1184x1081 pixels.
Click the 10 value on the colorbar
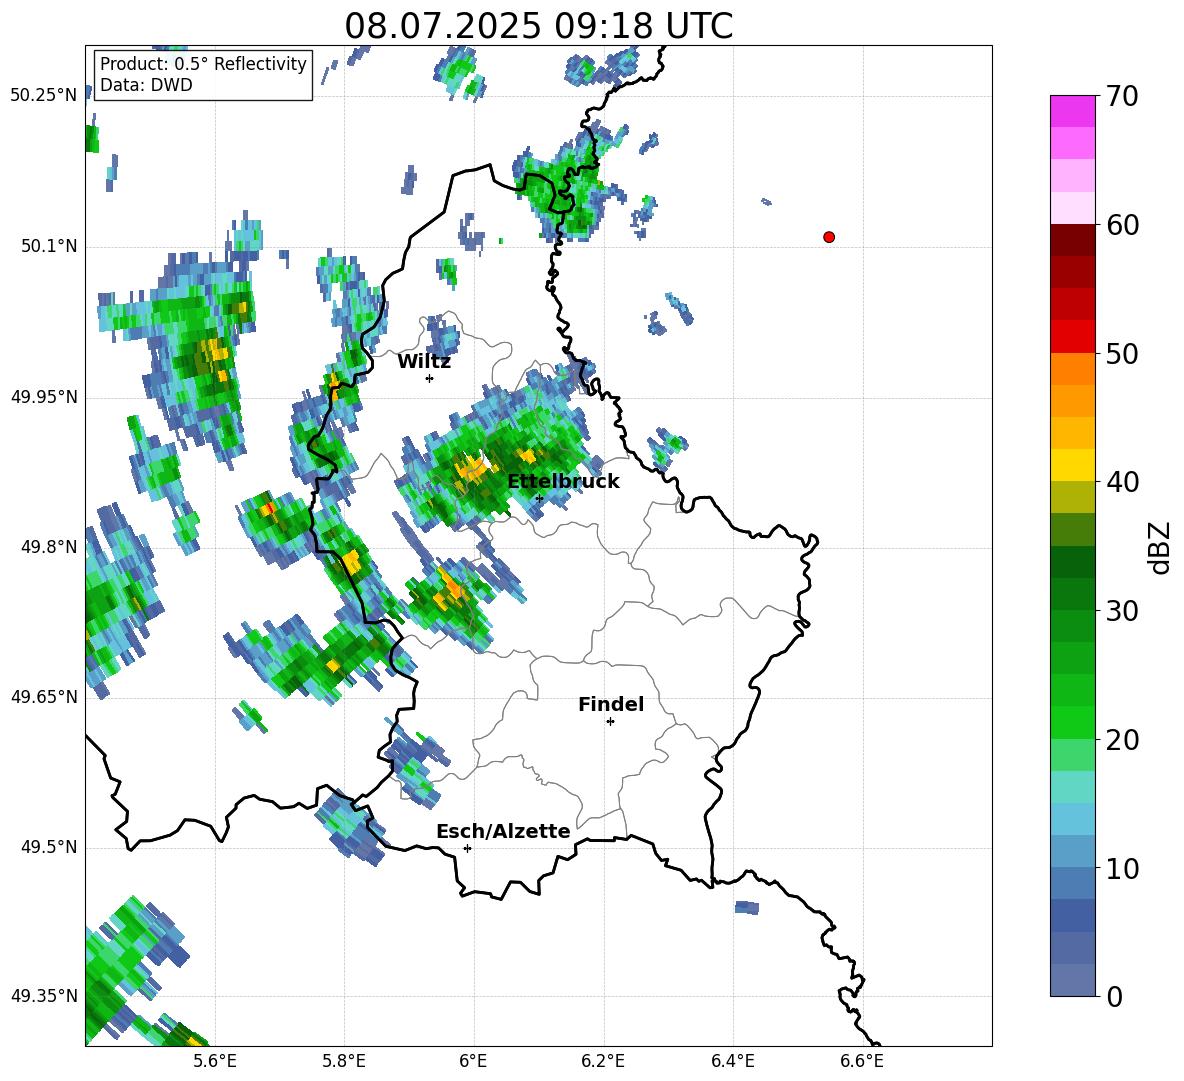(x=1122, y=868)
